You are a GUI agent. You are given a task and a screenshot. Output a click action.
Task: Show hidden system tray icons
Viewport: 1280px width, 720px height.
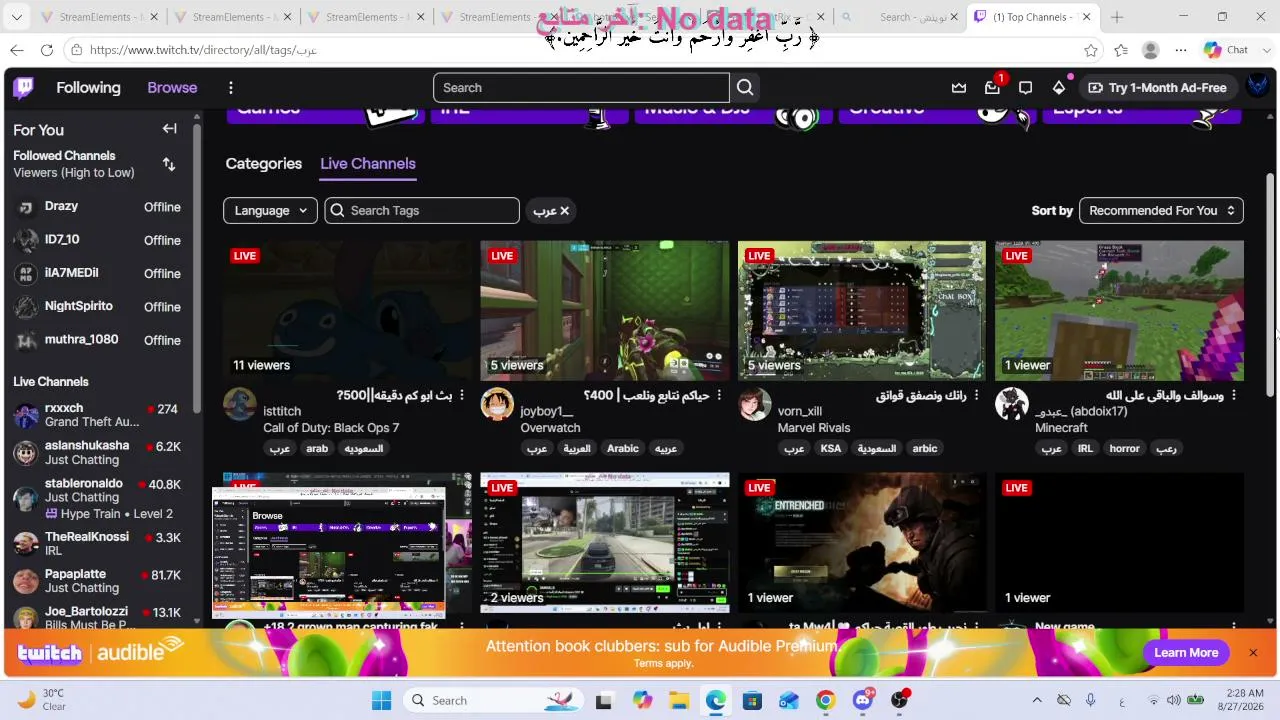click(1037, 700)
